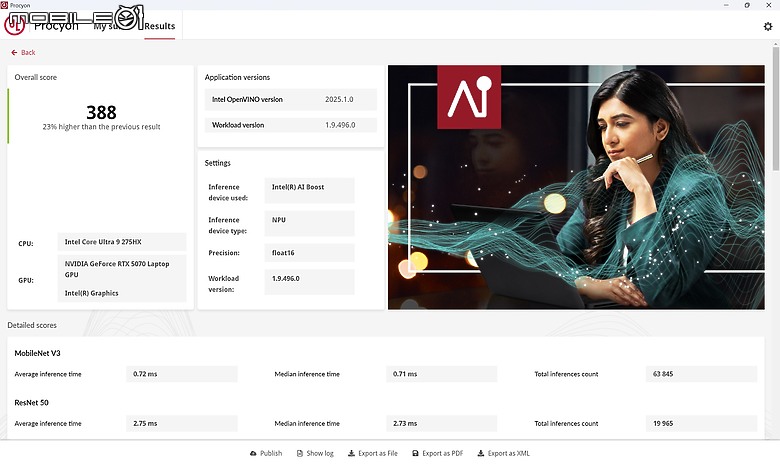Open the settings gear icon

(768, 26)
